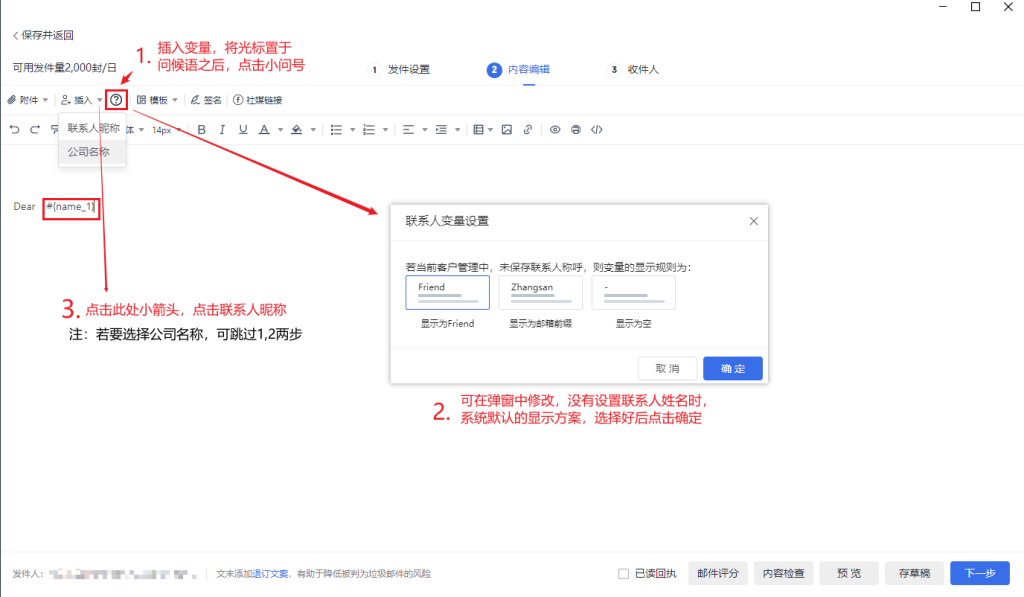
Task: Insert a hyperlink using the link icon
Action: 528,130
